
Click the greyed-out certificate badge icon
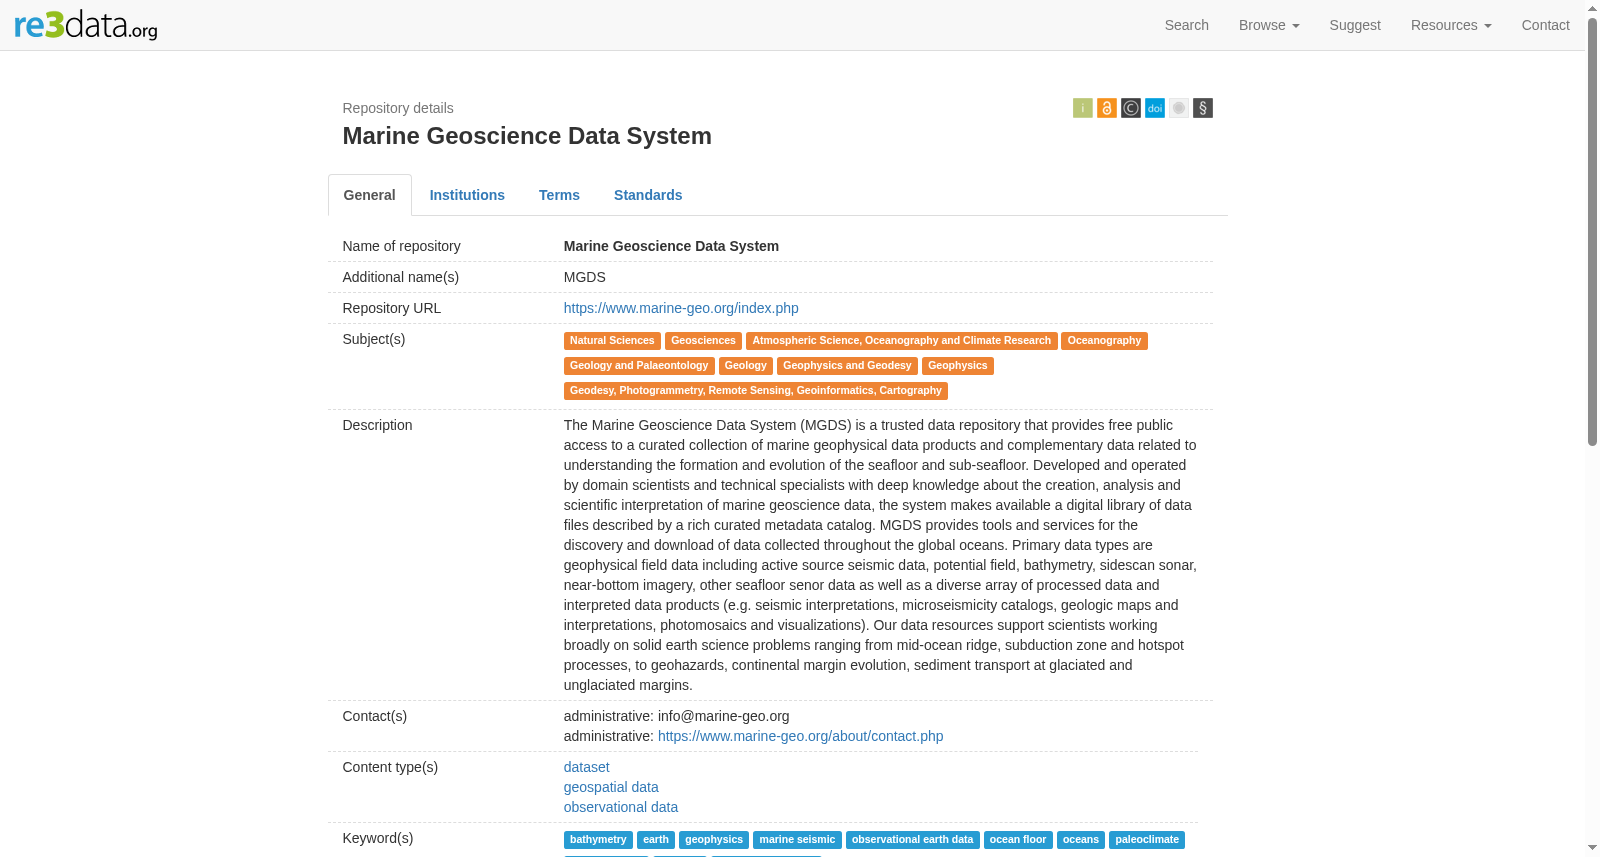pos(1179,108)
